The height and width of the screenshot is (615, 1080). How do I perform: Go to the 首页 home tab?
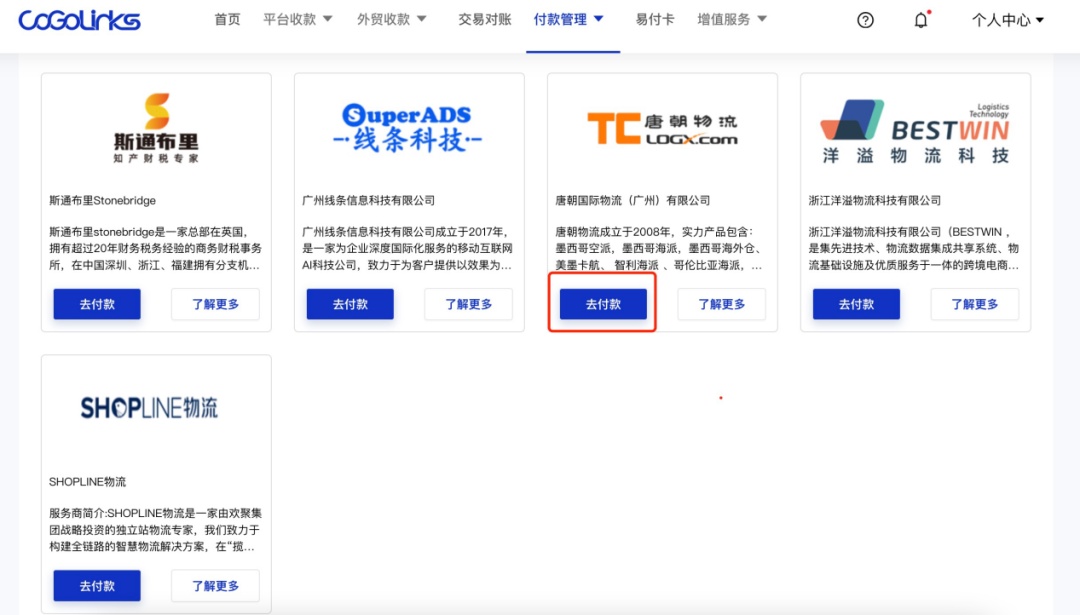[x=227, y=19]
